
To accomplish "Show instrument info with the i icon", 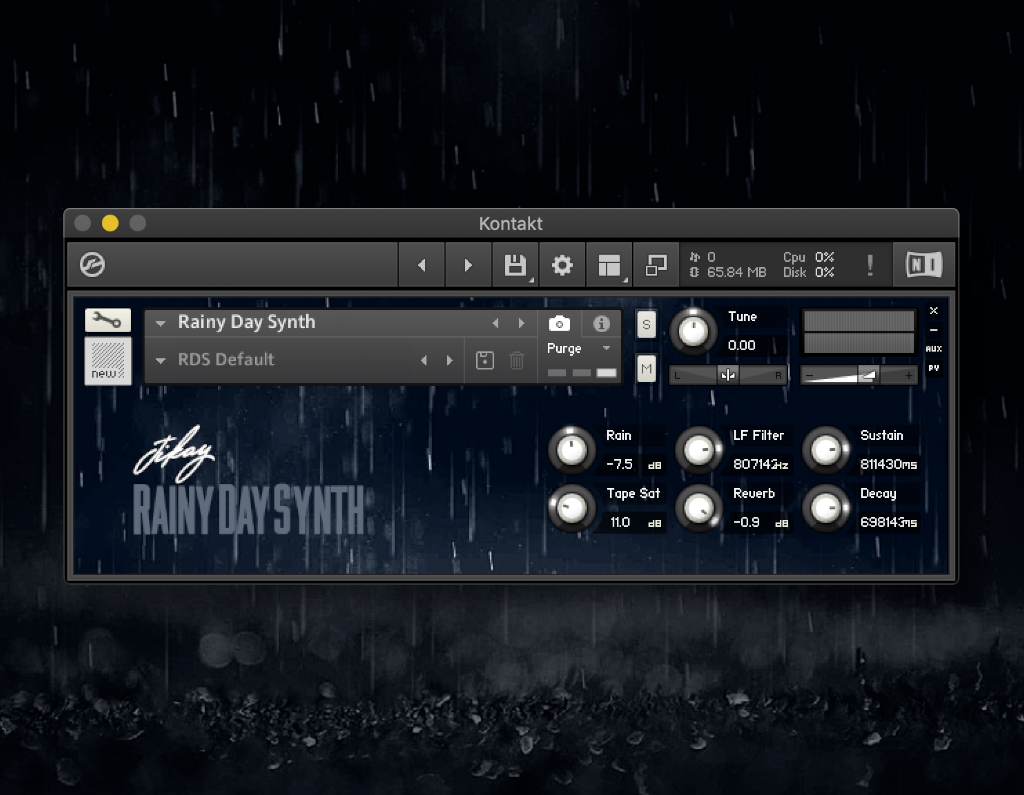I will click(x=601, y=323).
